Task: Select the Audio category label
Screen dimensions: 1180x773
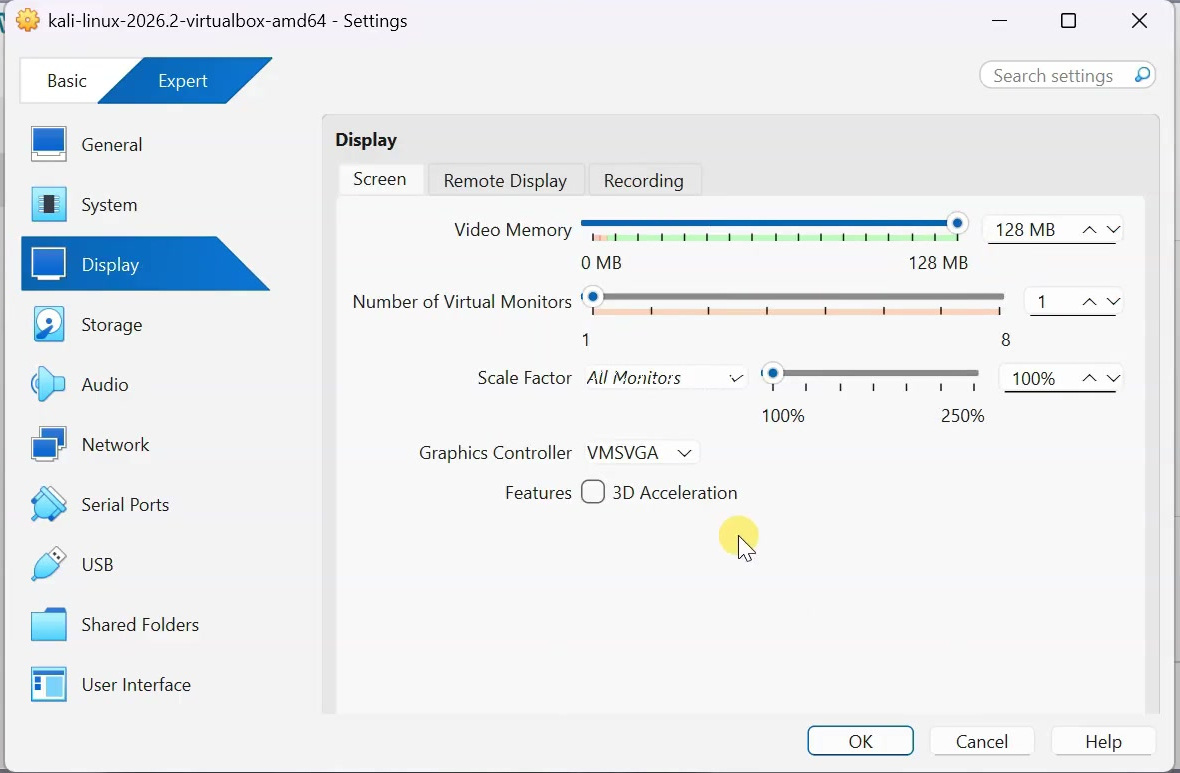Action: (105, 385)
